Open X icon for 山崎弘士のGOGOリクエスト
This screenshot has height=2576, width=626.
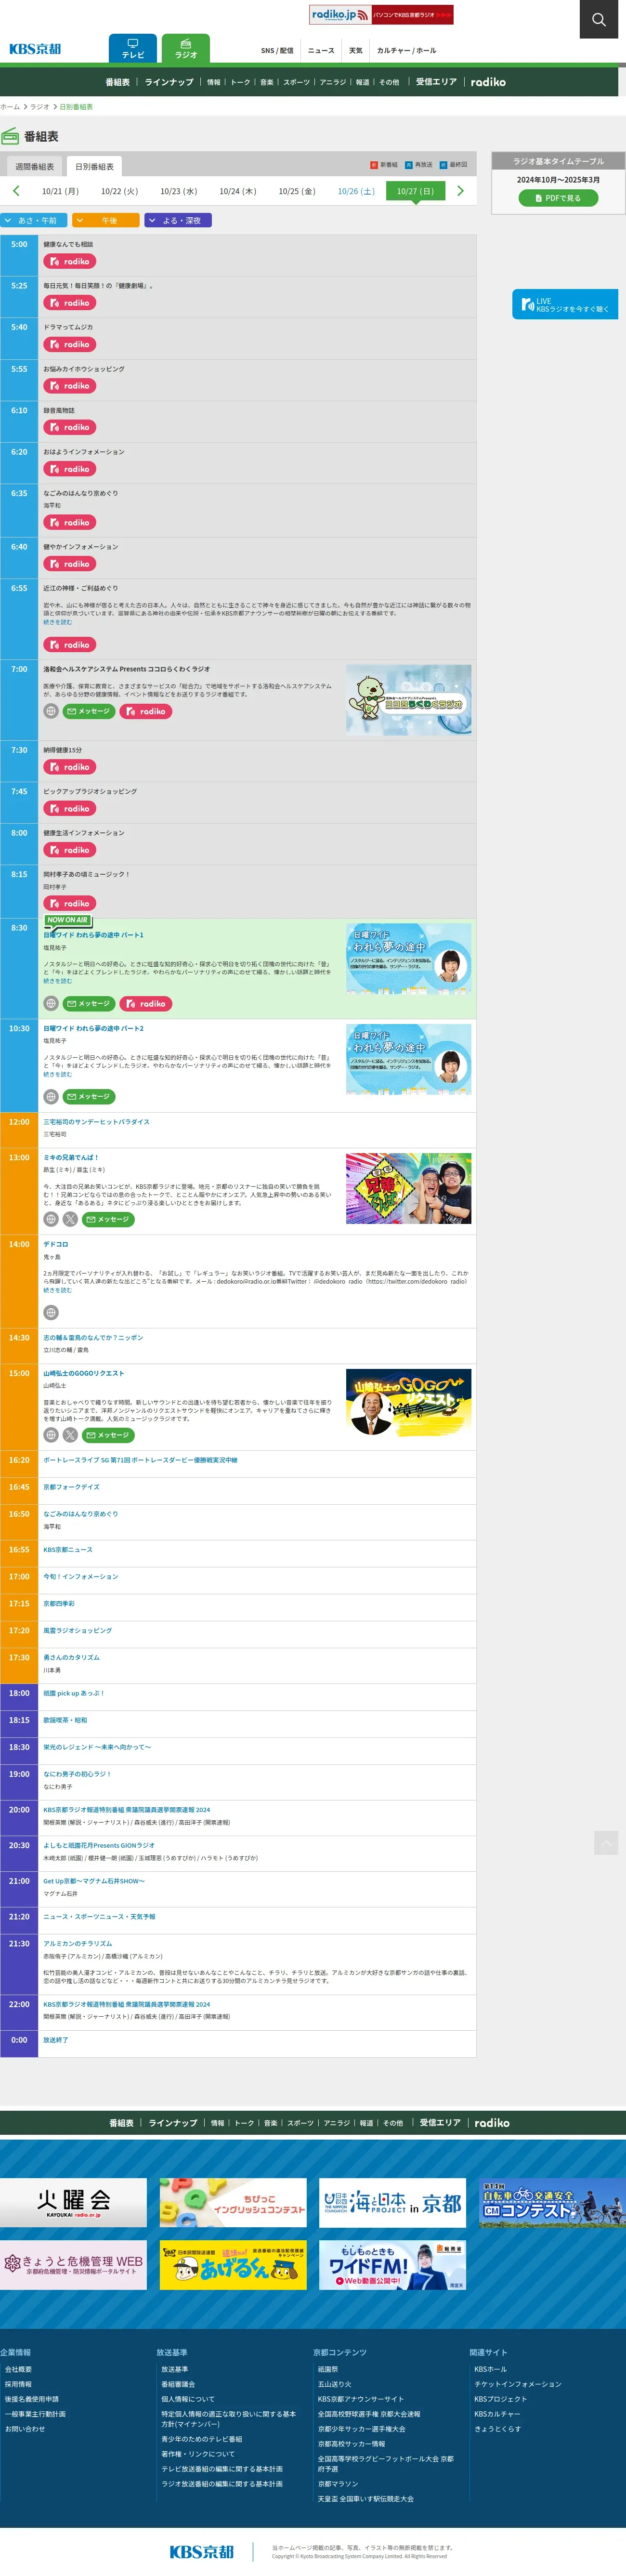point(70,1435)
